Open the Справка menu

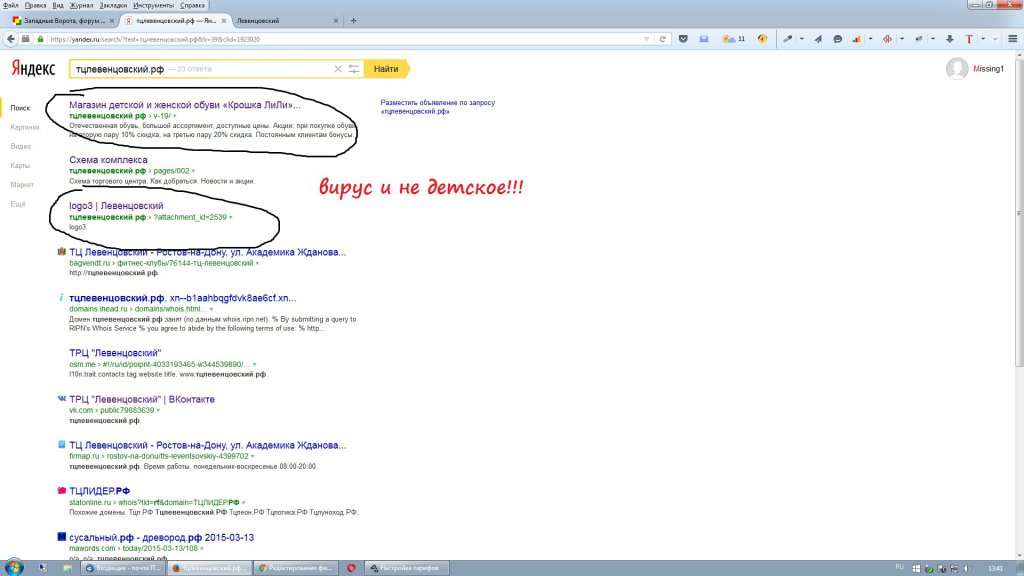coord(192,5)
